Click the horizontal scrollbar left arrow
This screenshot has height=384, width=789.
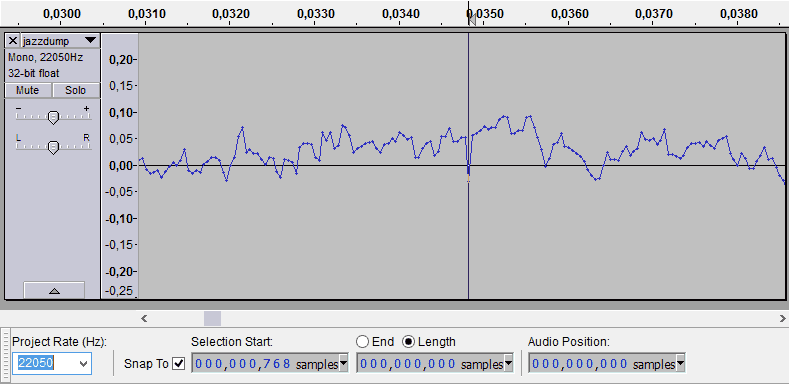[x=144, y=318]
